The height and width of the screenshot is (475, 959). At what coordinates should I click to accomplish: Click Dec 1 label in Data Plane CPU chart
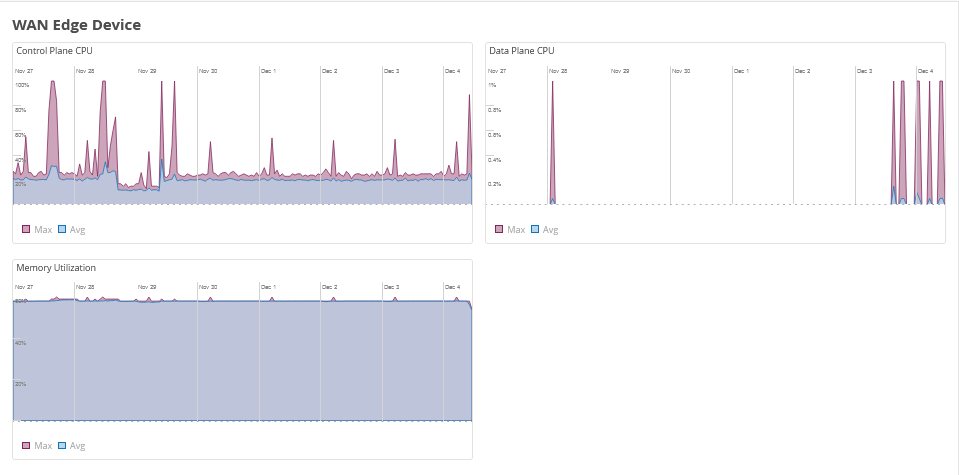[x=741, y=71]
